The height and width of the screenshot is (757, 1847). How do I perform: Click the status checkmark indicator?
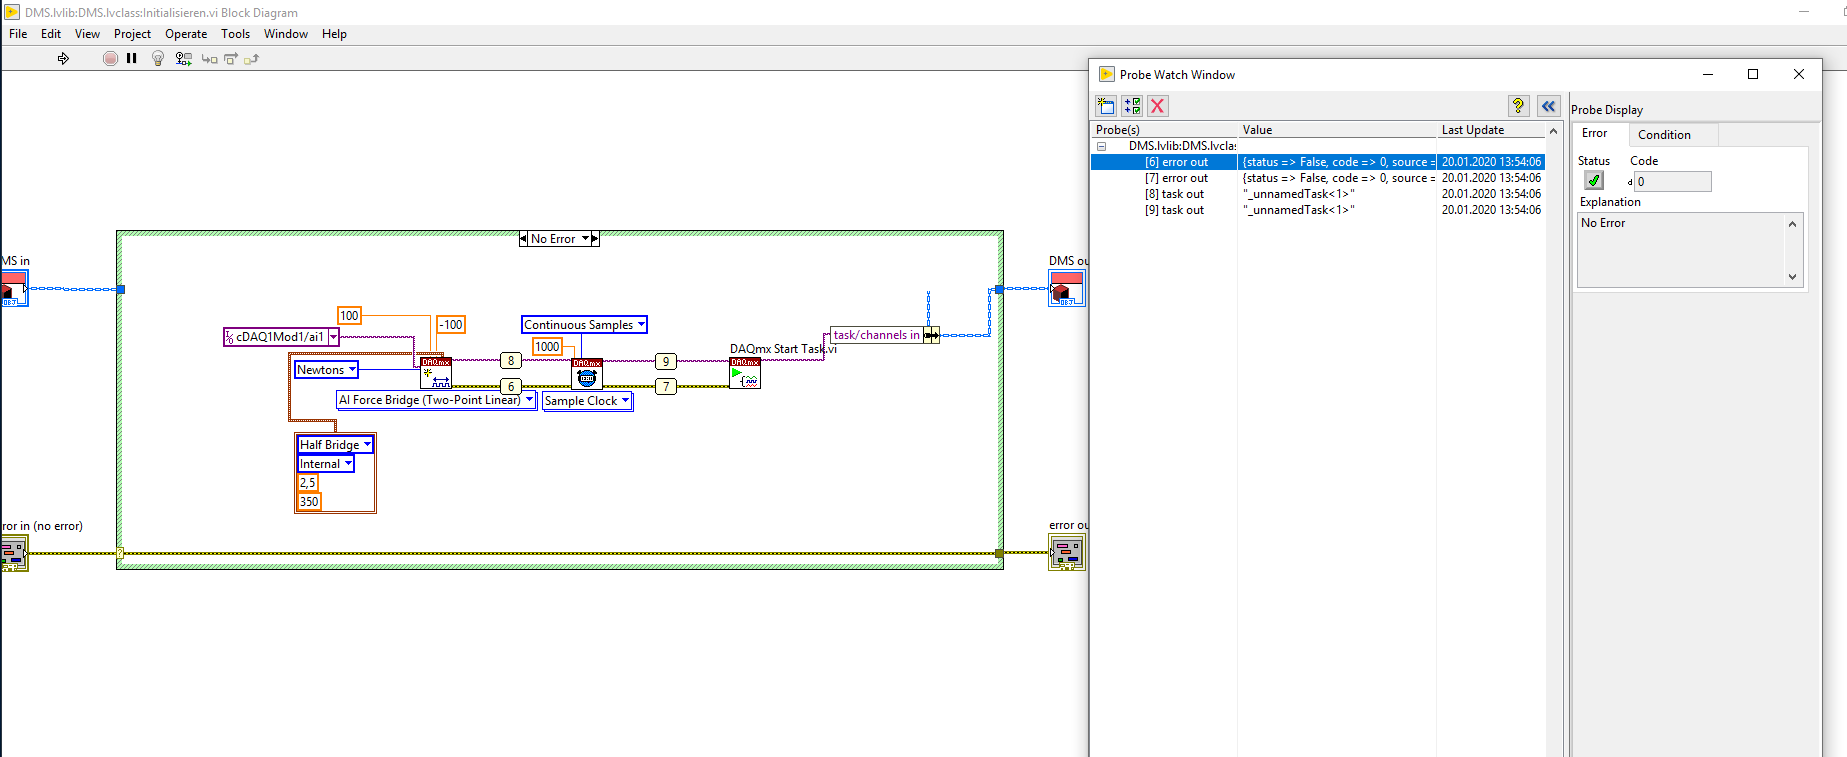(1594, 181)
